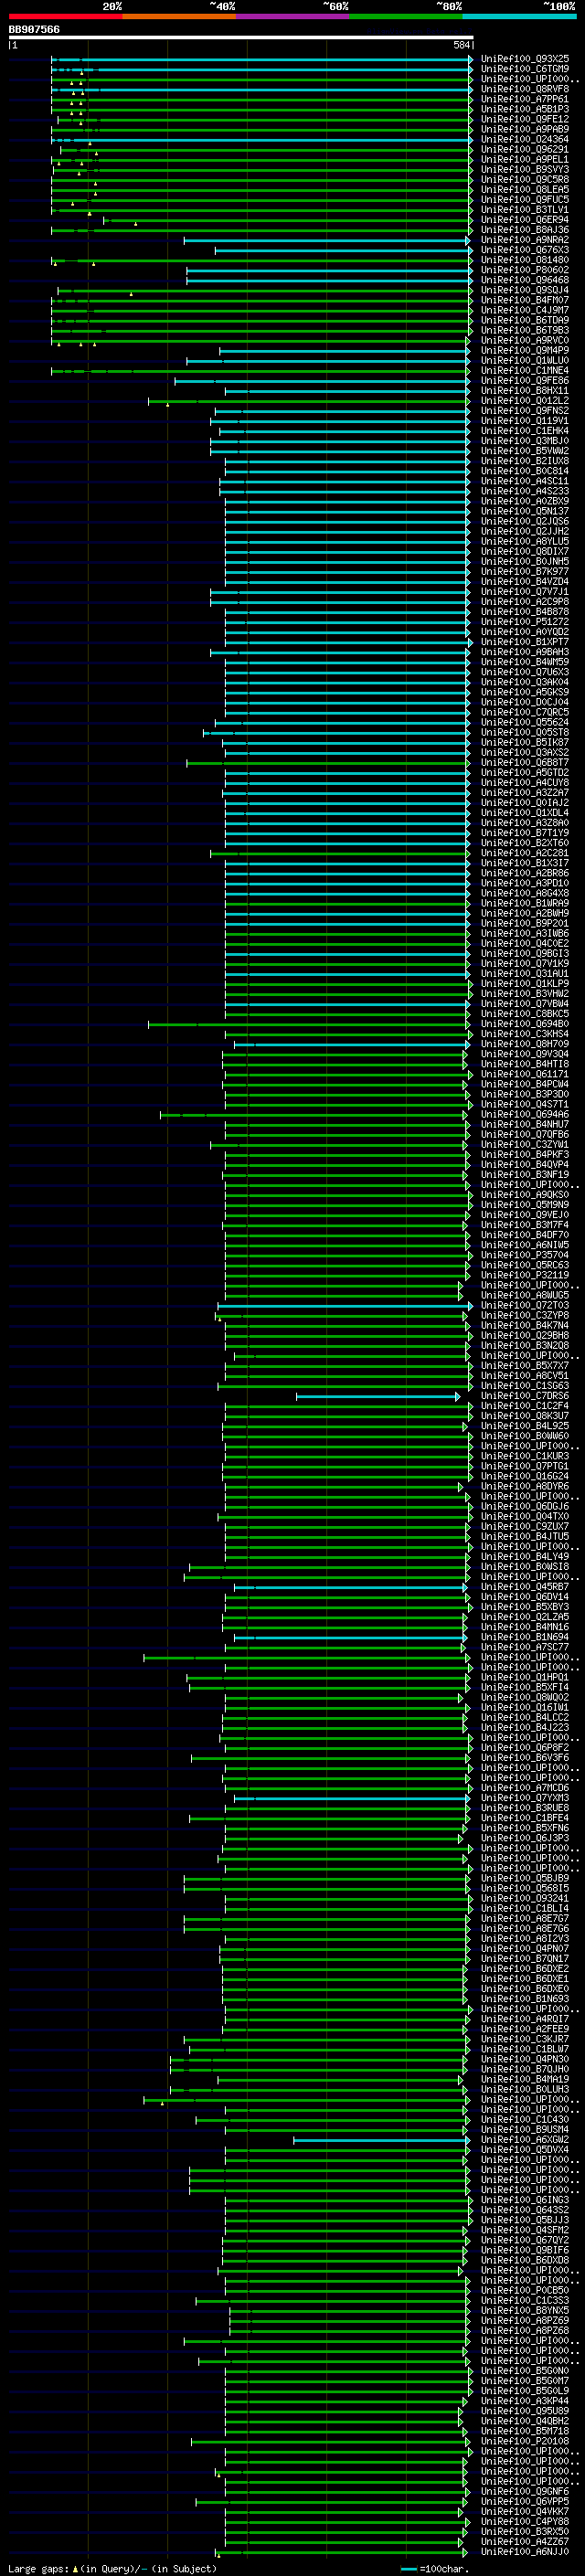Open hit UniRef100_C6TGM9
The height and width of the screenshot is (2576, 585).
524,69
